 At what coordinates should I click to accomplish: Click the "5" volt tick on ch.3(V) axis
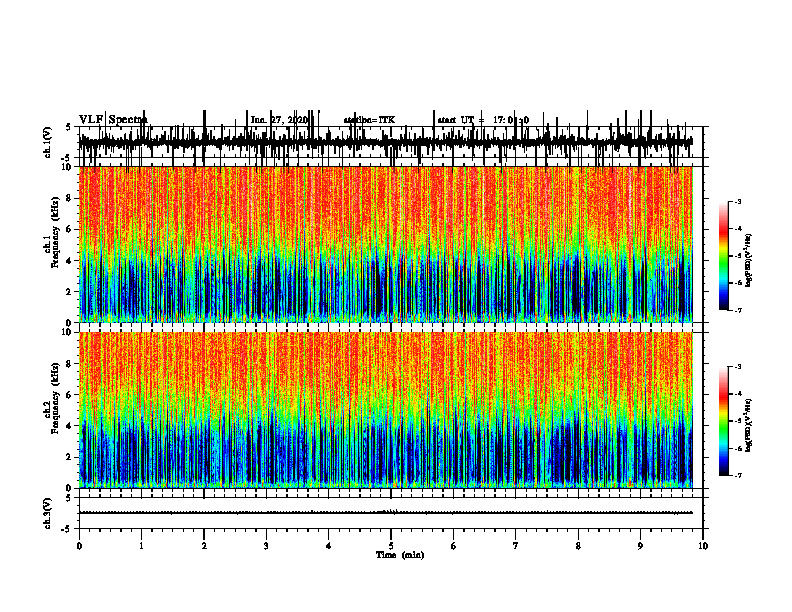68,498
